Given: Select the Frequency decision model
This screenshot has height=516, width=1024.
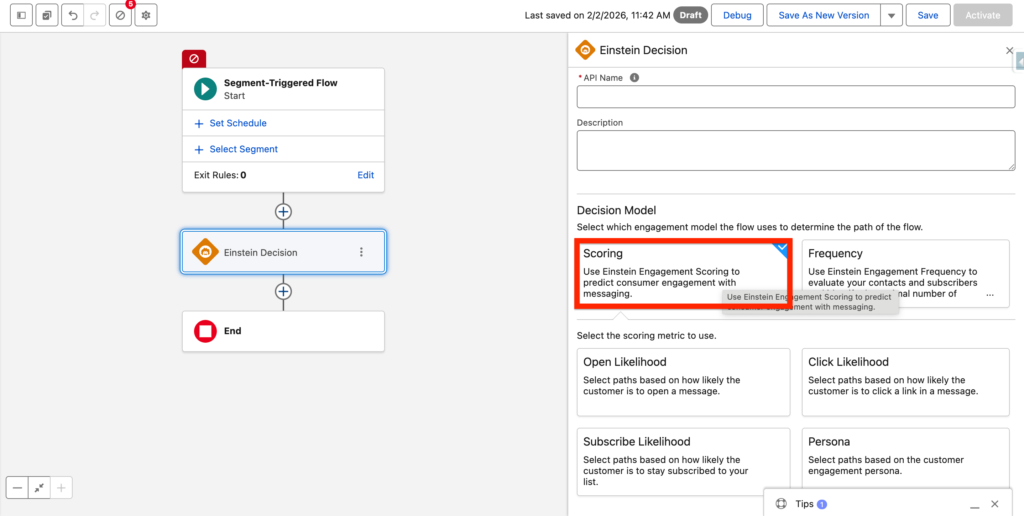Looking at the screenshot, I should (x=905, y=273).
